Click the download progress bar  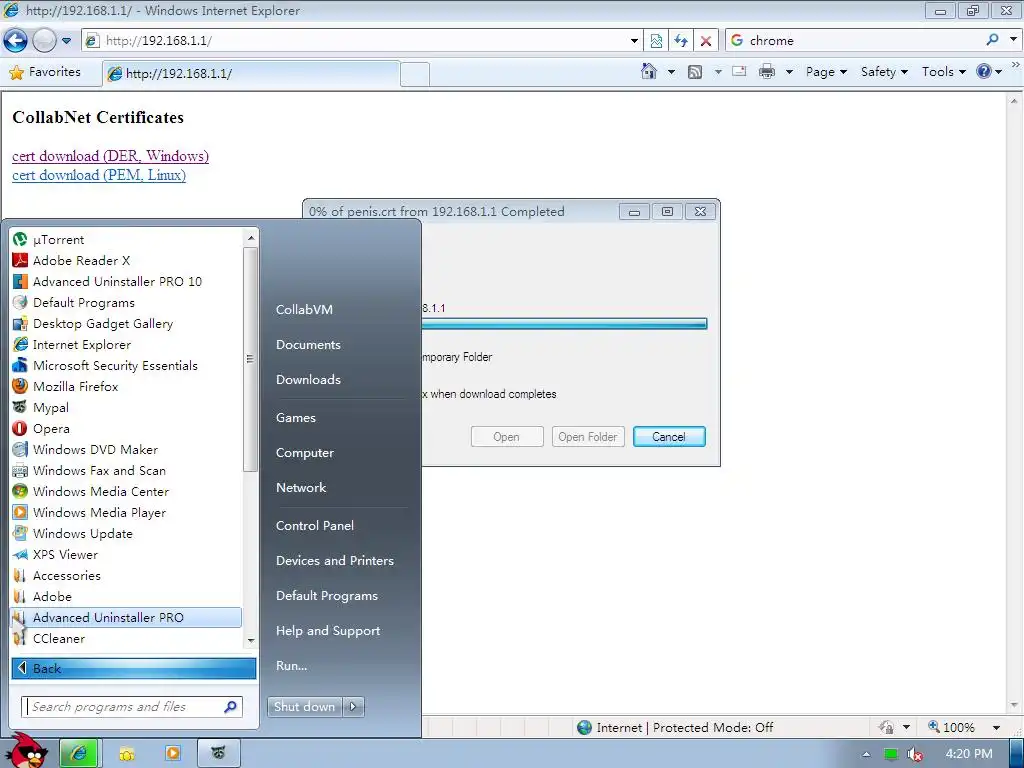coord(564,324)
